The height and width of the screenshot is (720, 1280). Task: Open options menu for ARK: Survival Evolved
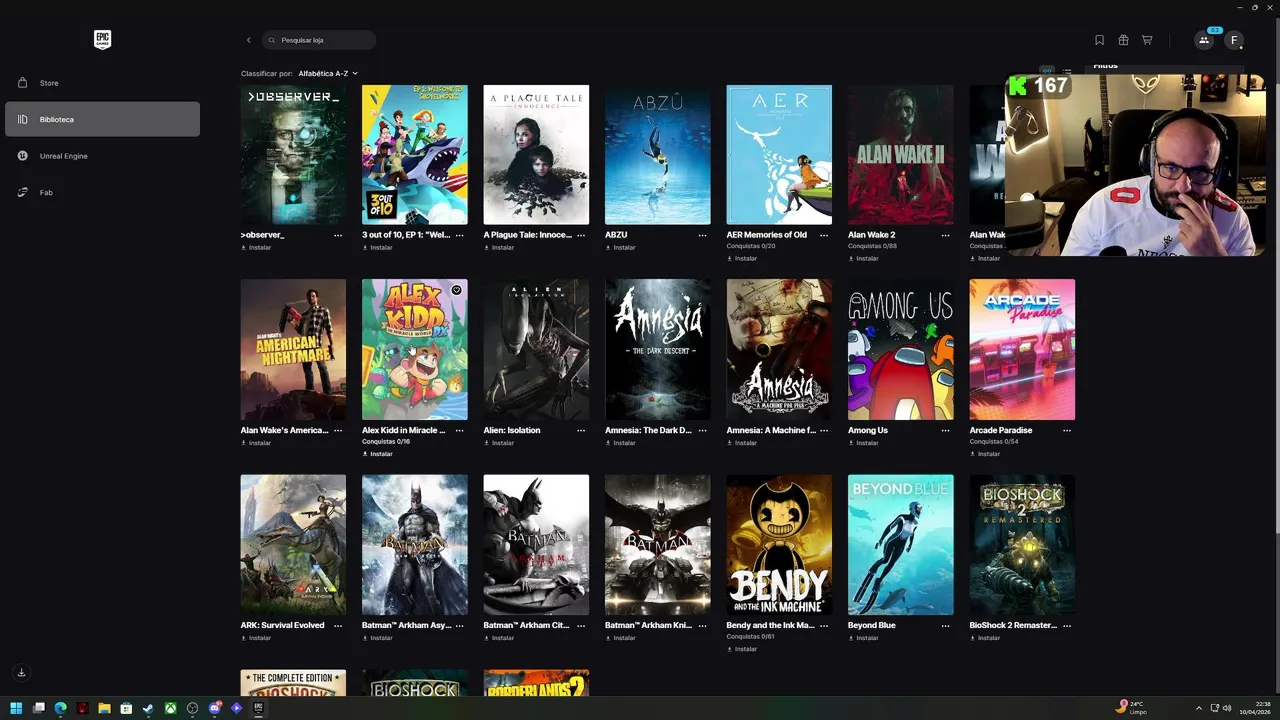[338, 625]
